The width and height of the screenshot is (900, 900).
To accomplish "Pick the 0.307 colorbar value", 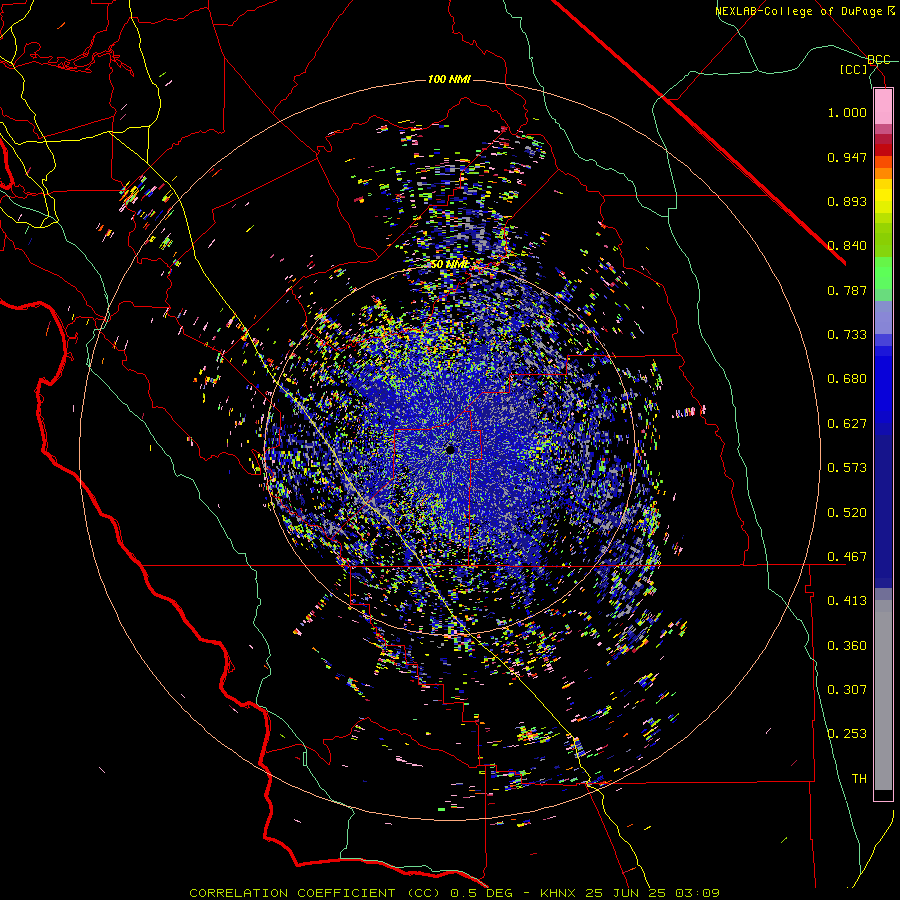I will pos(847,689).
